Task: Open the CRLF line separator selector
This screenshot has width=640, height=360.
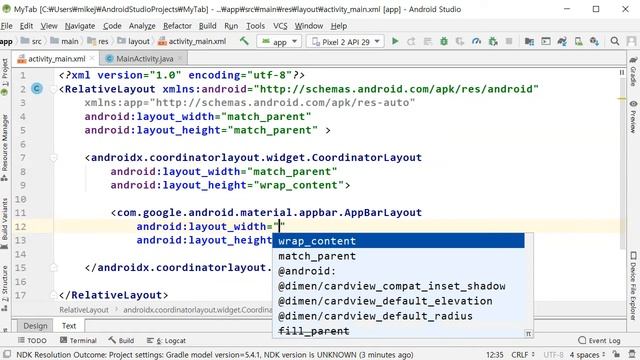Action: click(x=523, y=354)
